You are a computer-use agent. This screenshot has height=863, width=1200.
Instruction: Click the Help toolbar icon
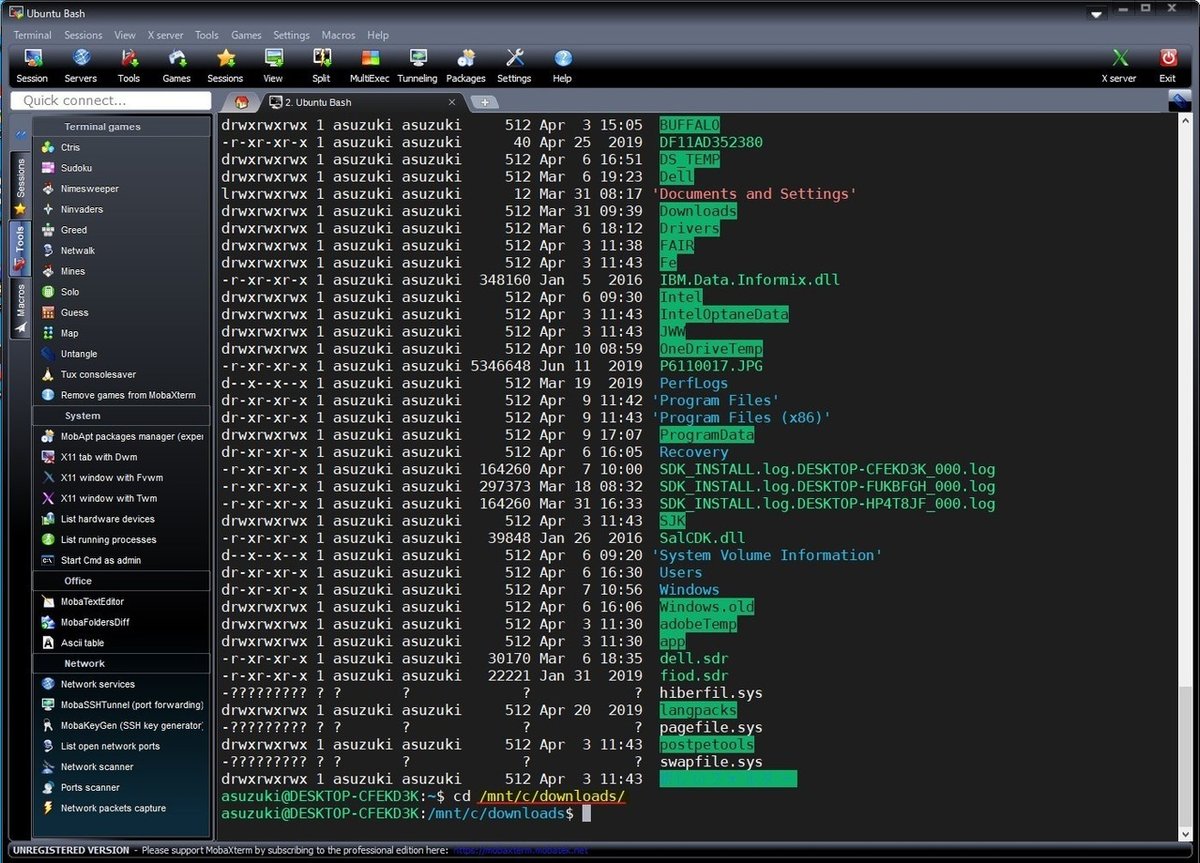click(x=562, y=67)
